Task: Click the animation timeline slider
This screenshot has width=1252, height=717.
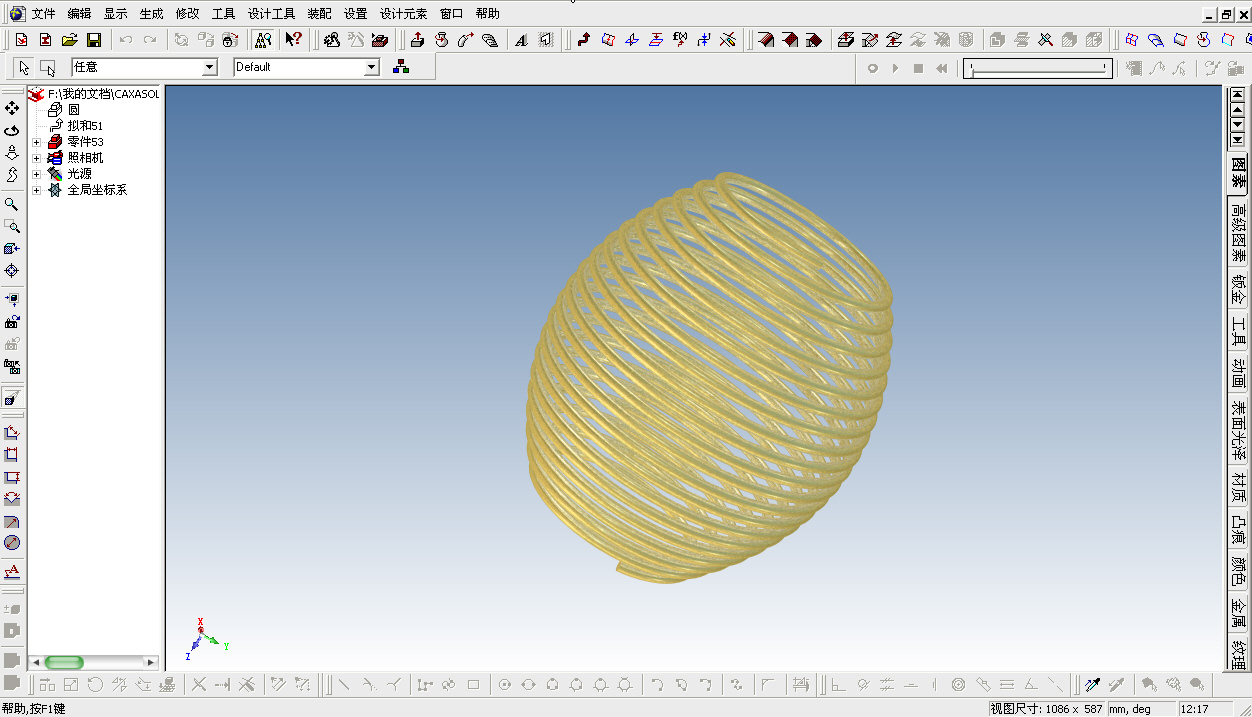Action: (1038, 68)
